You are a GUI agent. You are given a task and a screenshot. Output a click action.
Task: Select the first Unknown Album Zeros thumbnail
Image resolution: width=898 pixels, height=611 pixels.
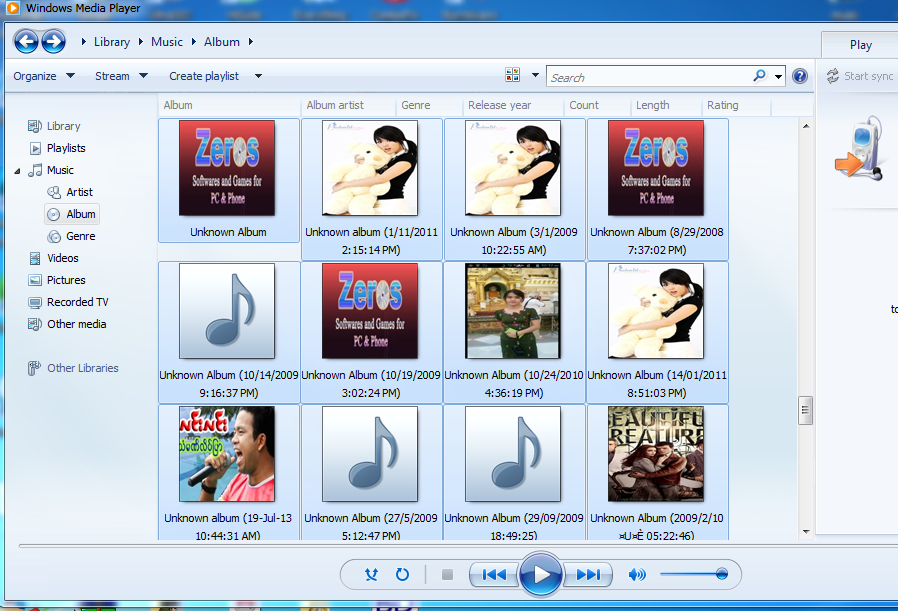click(x=227, y=168)
